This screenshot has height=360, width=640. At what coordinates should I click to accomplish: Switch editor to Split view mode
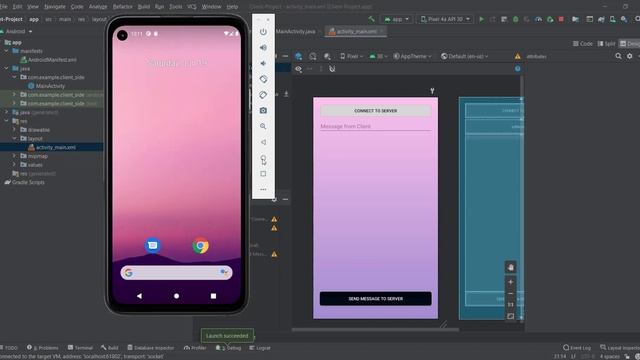[607, 44]
